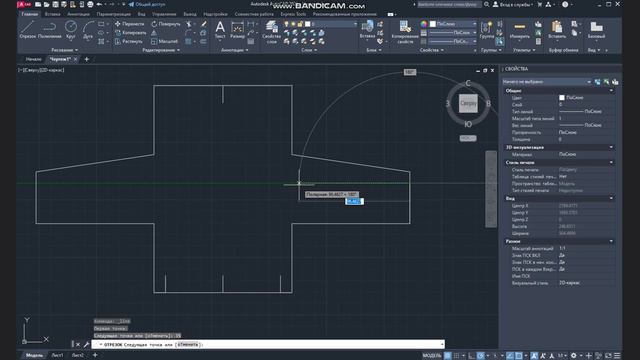
Task: Expand the Слои panel dropdown
Action: [309, 50]
